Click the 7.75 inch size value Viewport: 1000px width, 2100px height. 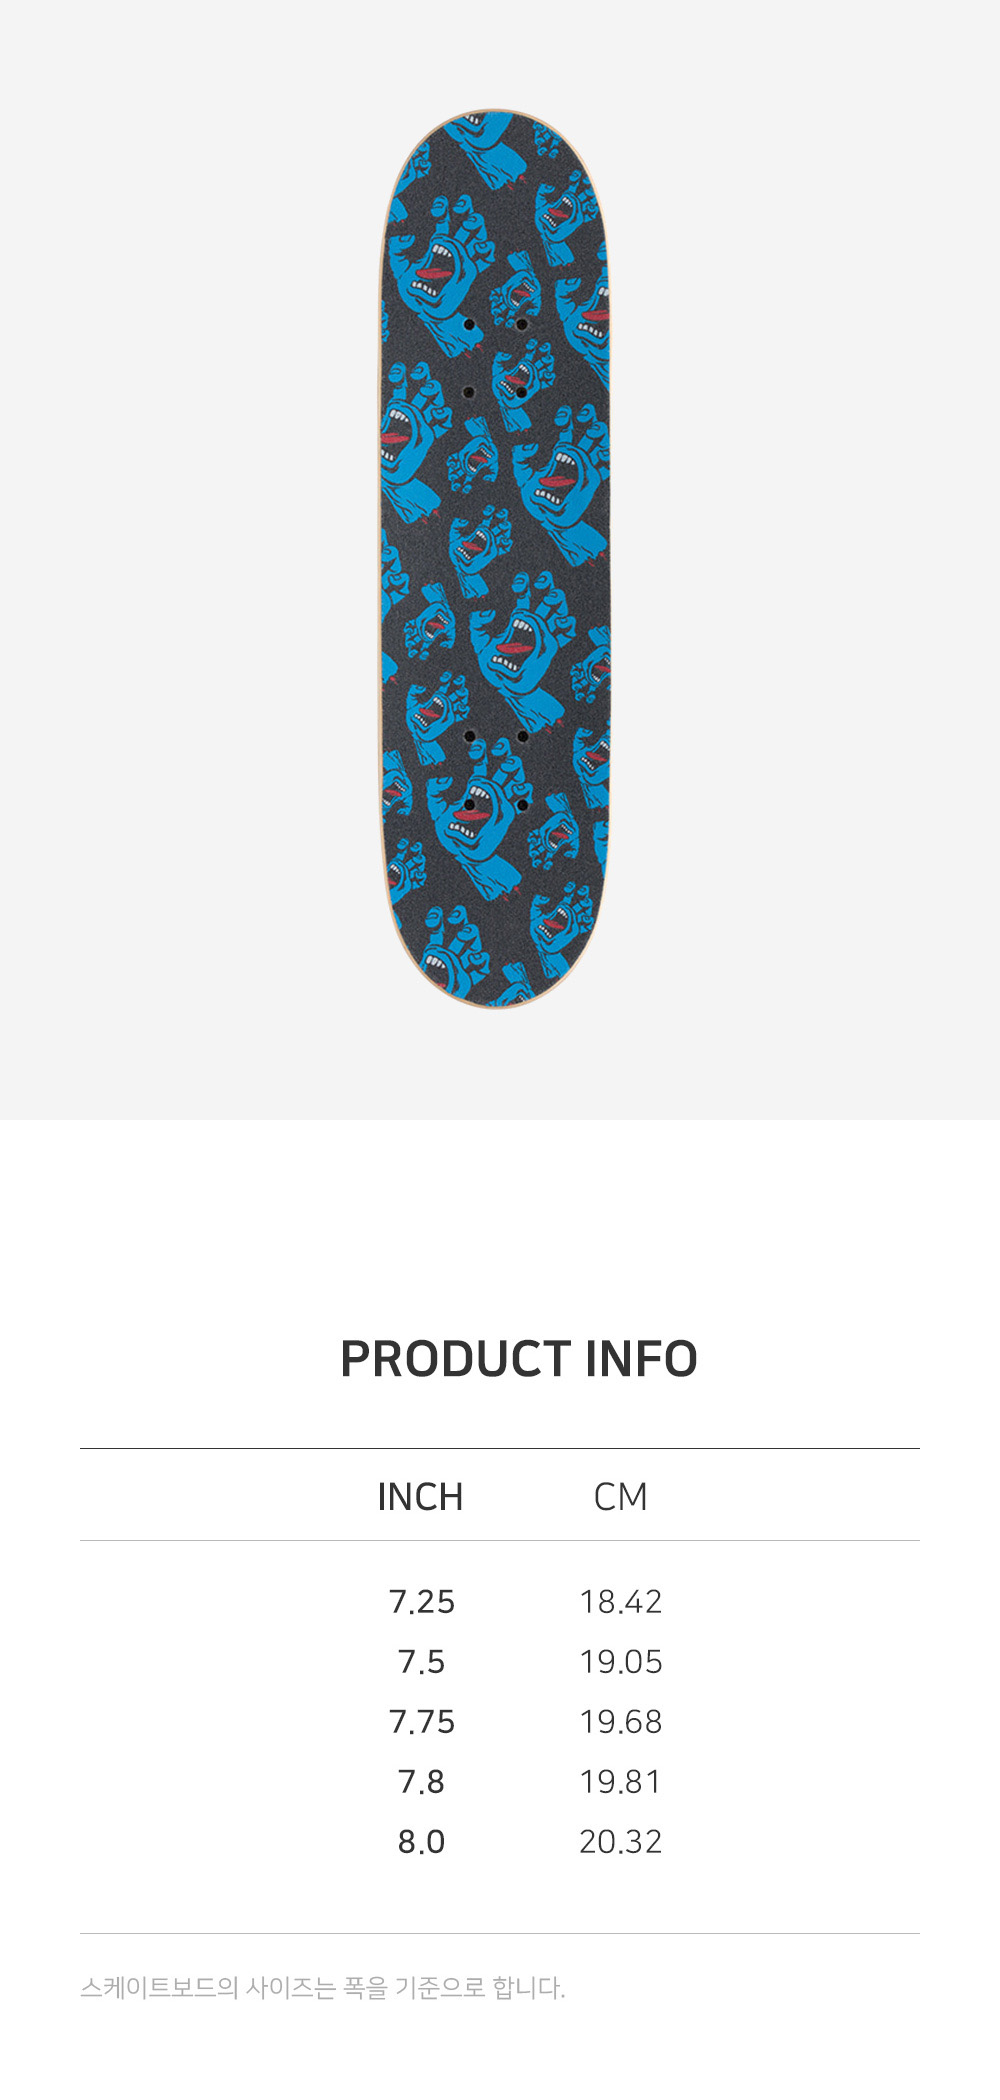[421, 1722]
